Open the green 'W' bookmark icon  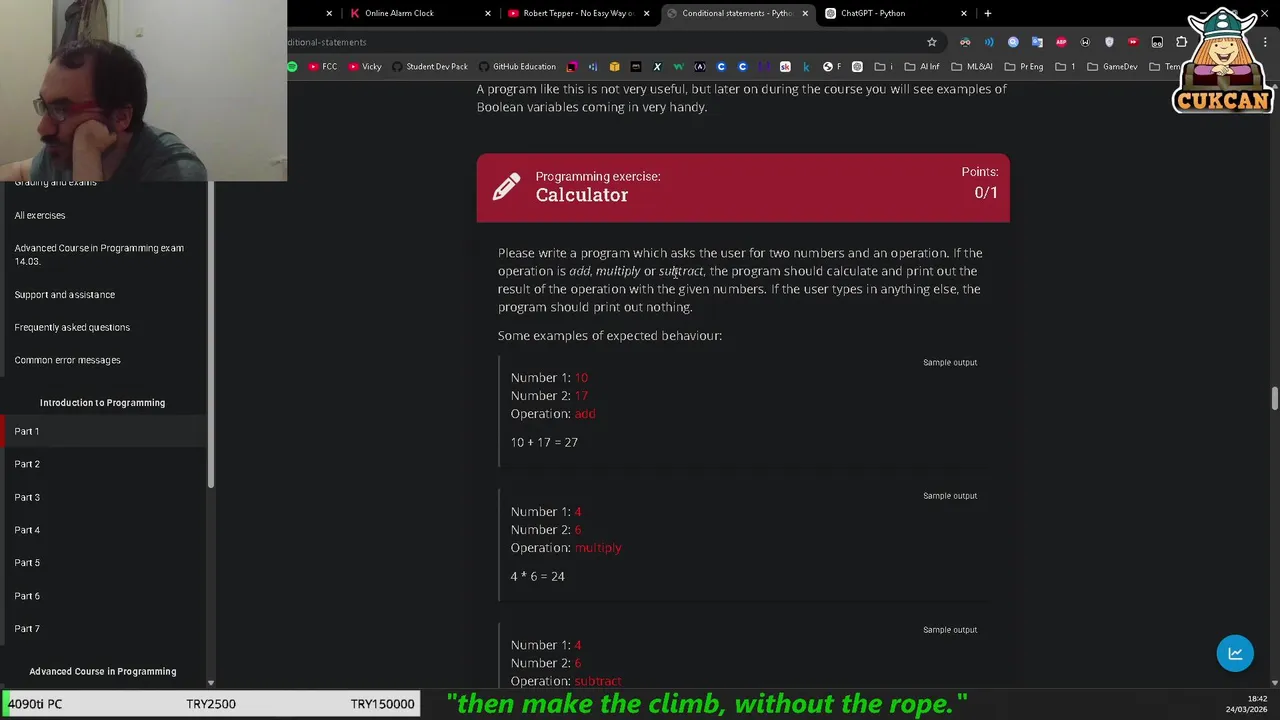pos(678,67)
